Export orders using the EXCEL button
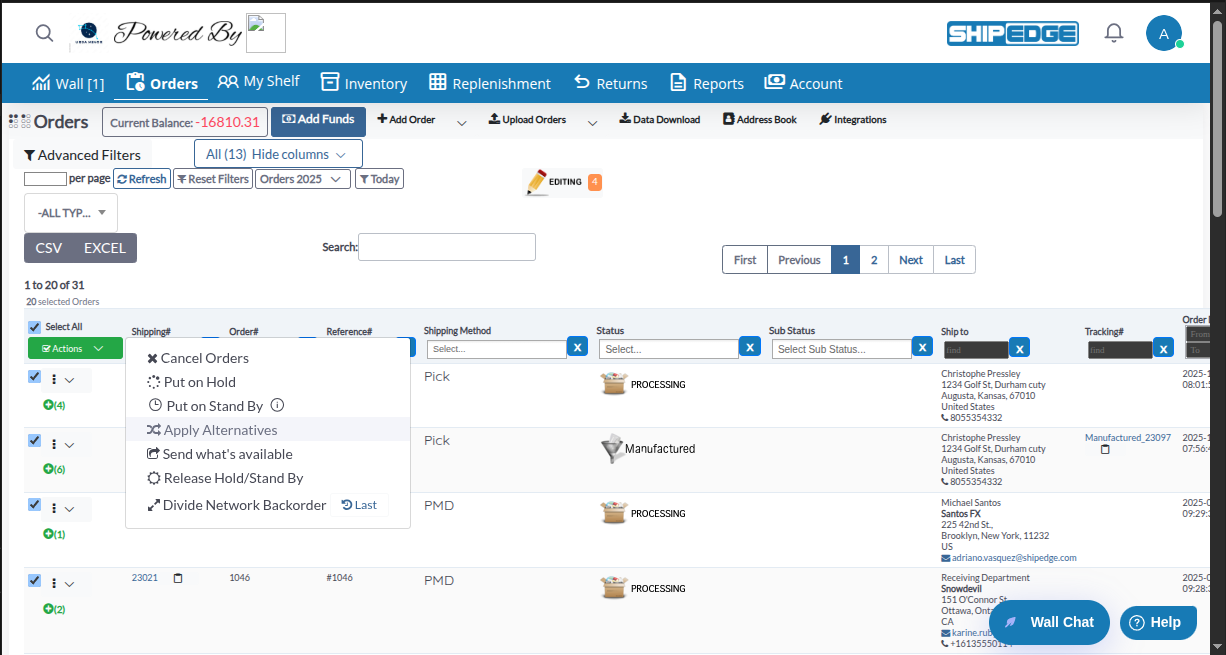The image size is (1226, 655). point(104,247)
